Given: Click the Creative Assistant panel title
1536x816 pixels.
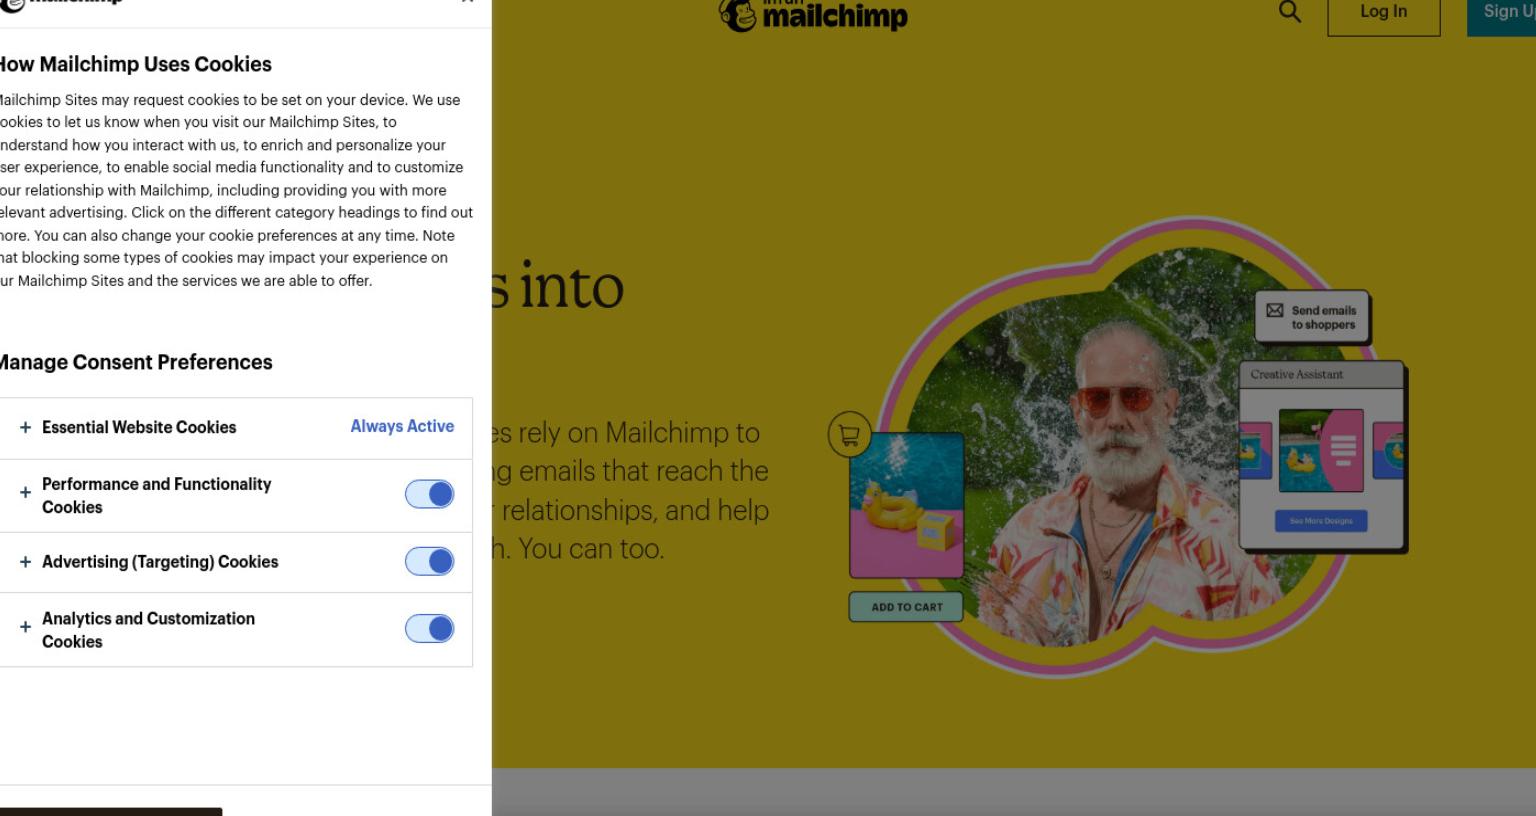Looking at the screenshot, I should click(x=1297, y=374).
